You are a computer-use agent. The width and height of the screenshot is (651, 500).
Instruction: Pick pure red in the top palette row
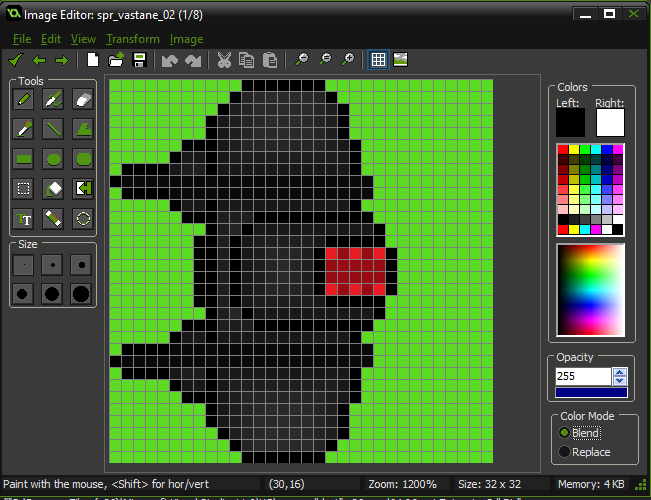563,149
